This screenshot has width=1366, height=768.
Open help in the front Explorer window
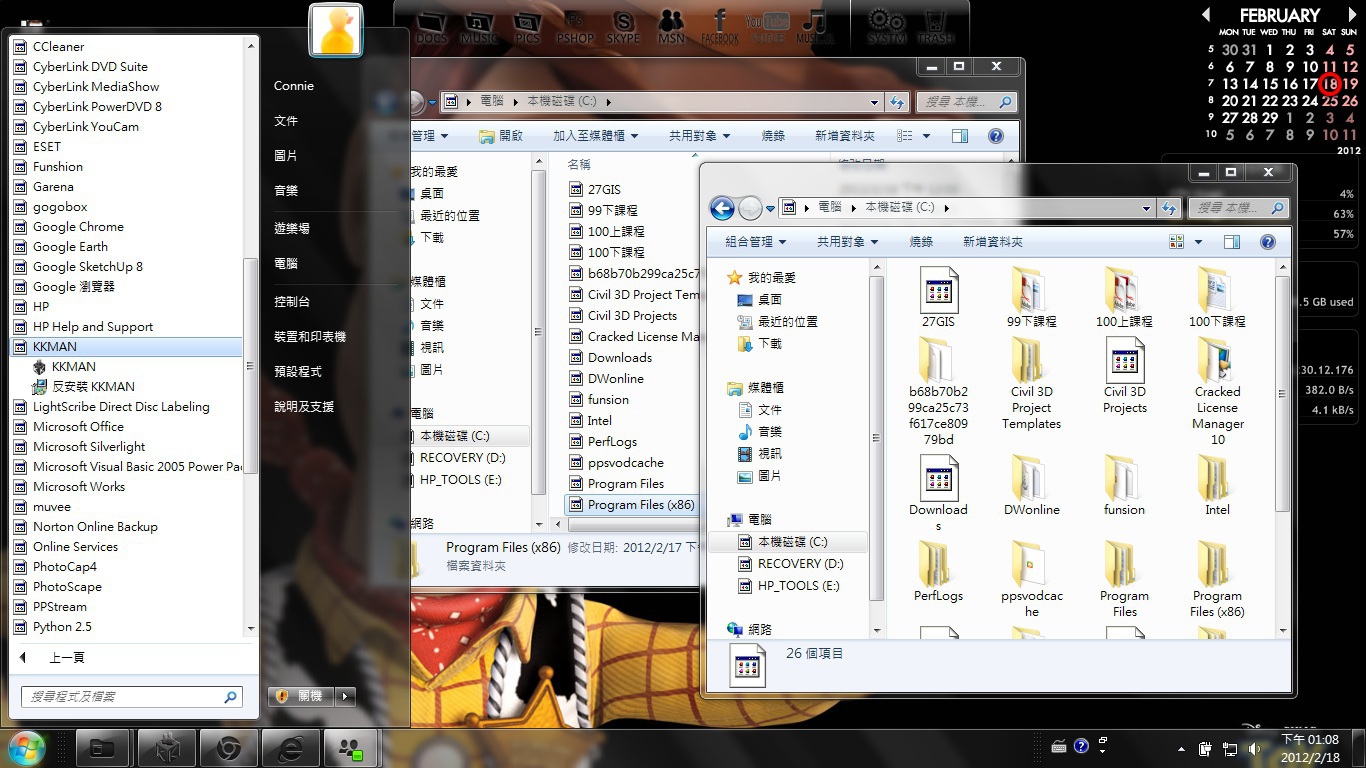click(x=1268, y=242)
